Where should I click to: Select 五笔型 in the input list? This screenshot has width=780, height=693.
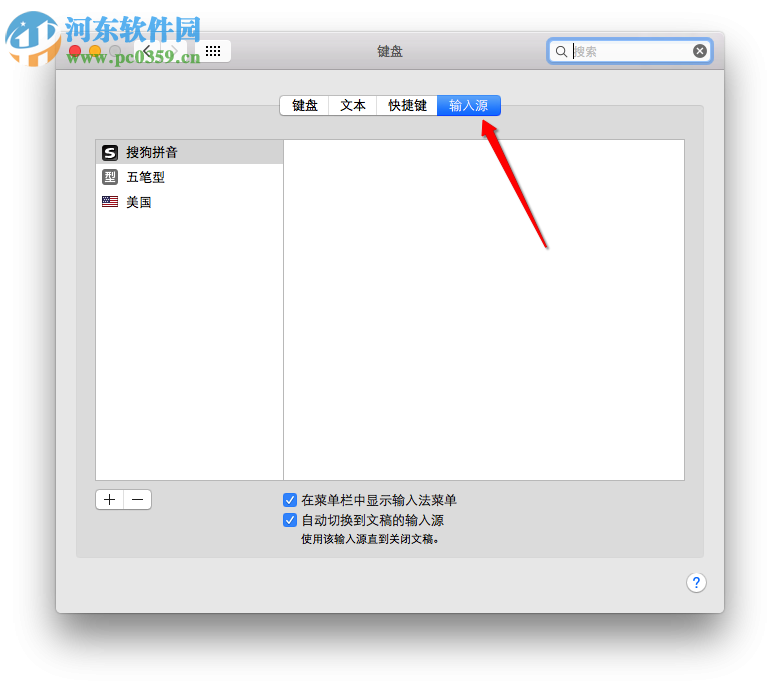190,177
